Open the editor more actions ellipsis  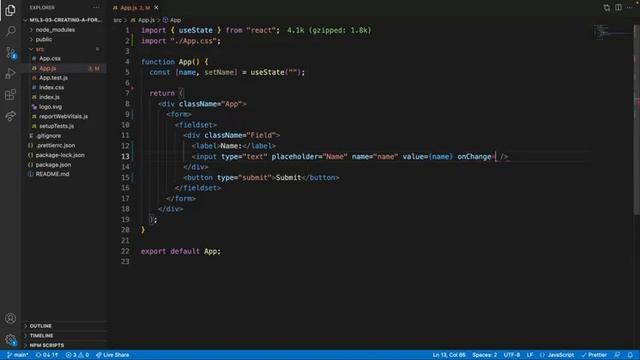[630, 8]
